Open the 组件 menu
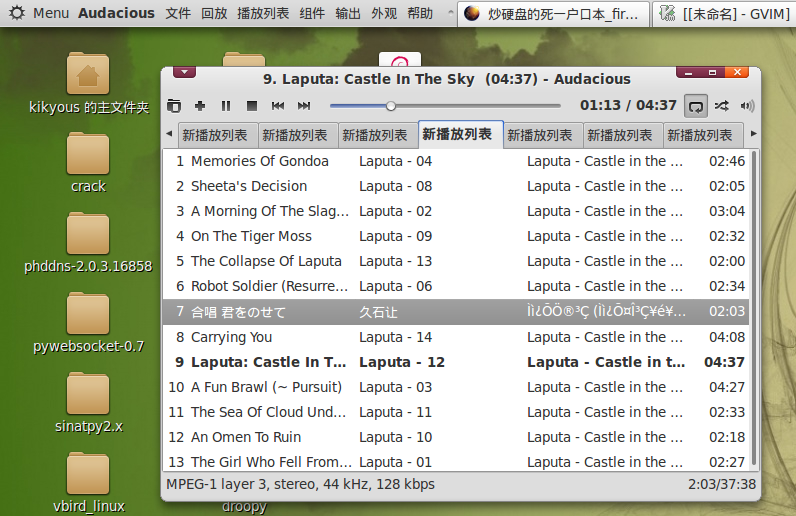796x516 pixels. coord(312,13)
